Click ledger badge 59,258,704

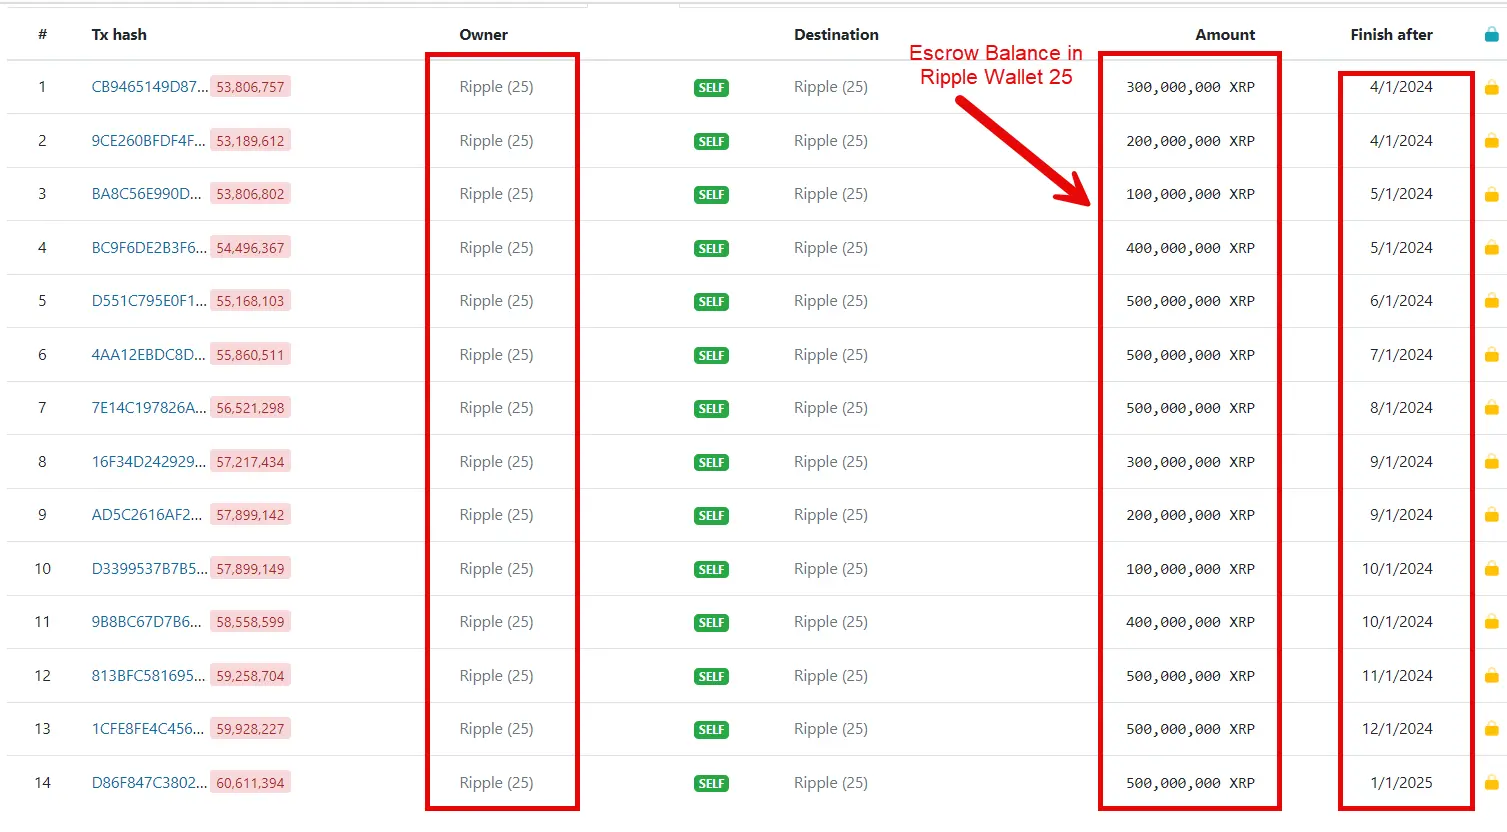point(250,676)
